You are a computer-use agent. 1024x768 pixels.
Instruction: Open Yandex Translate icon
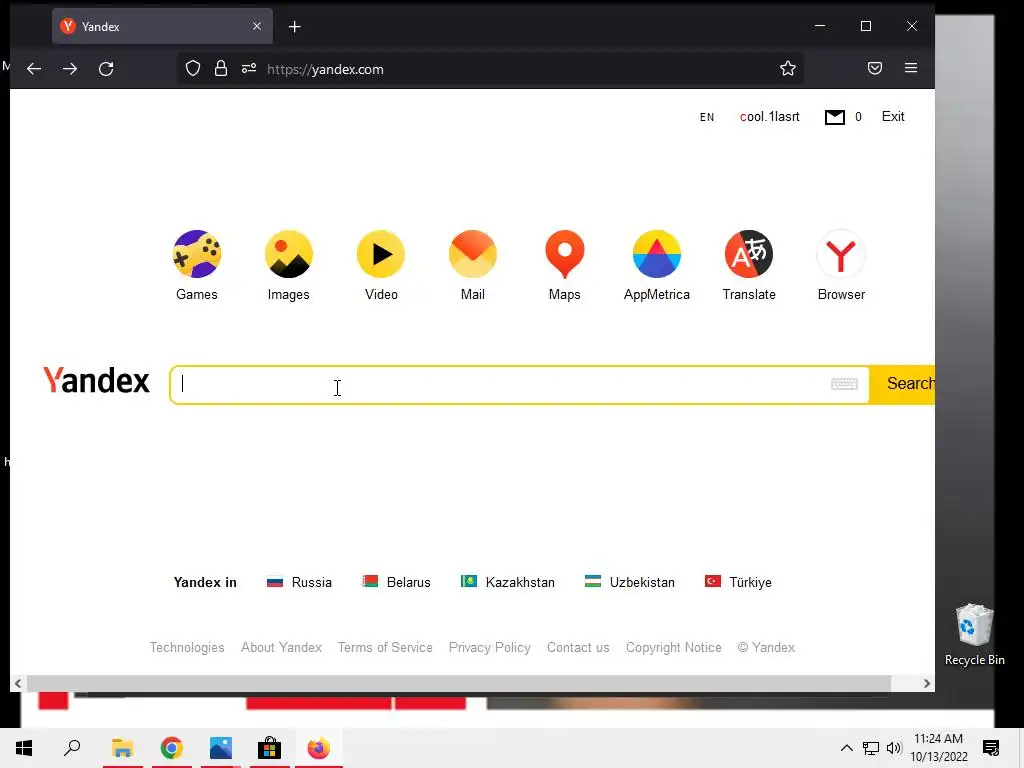coord(749,255)
